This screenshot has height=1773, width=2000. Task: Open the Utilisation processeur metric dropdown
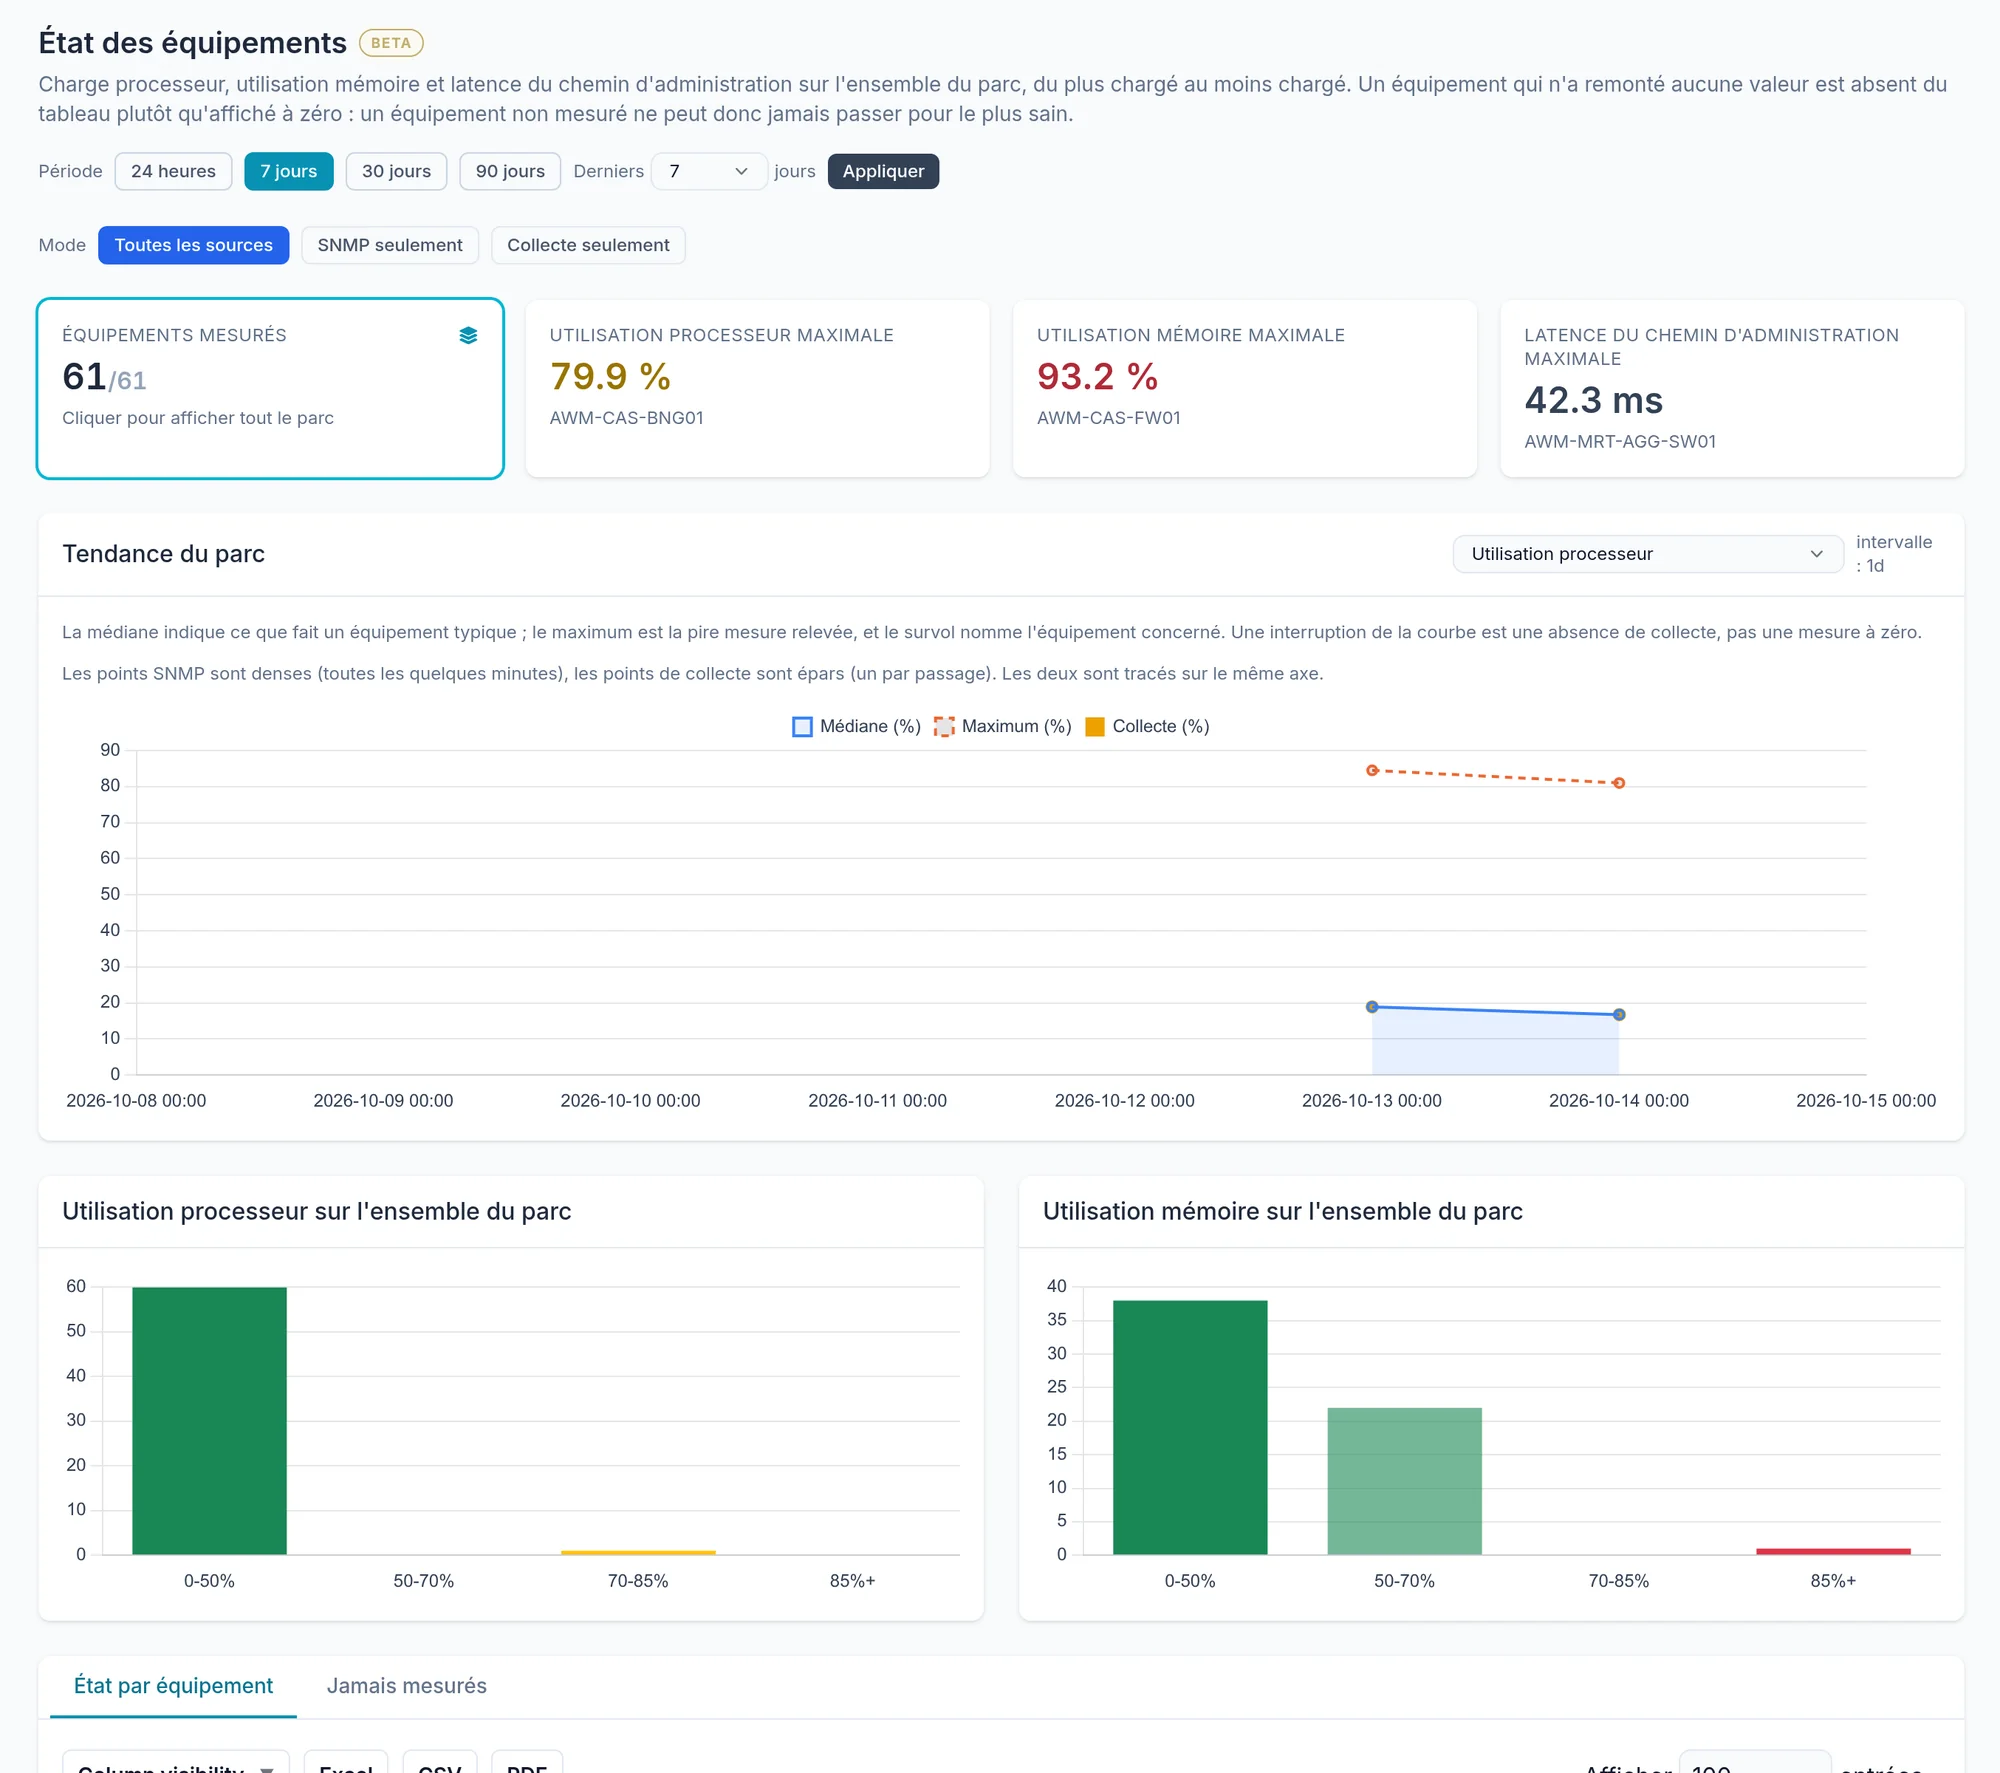tap(1647, 554)
